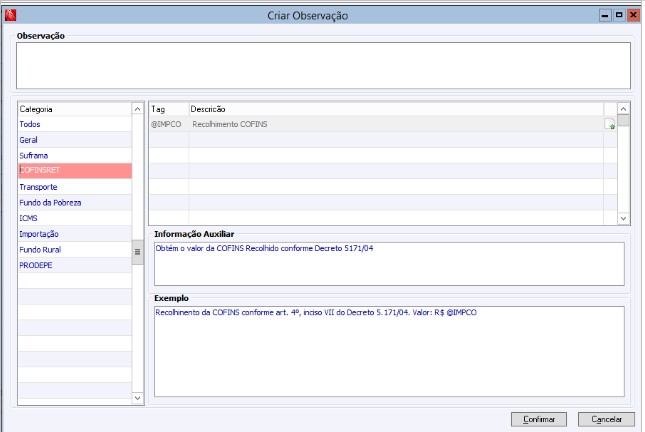Click the Cancelar button
This screenshot has width=645, height=432.
point(606,419)
